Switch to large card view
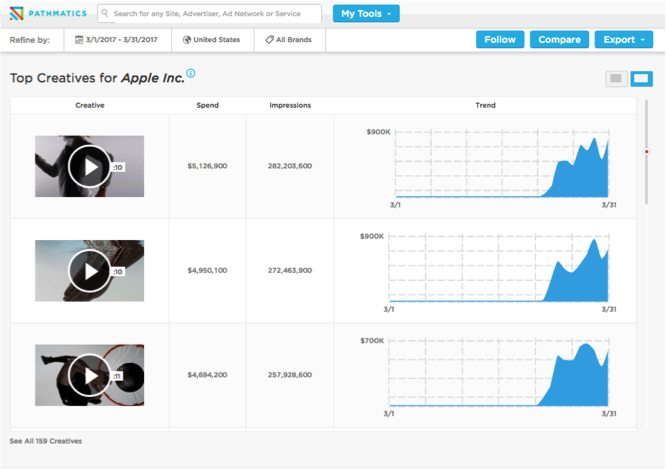 tap(642, 78)
